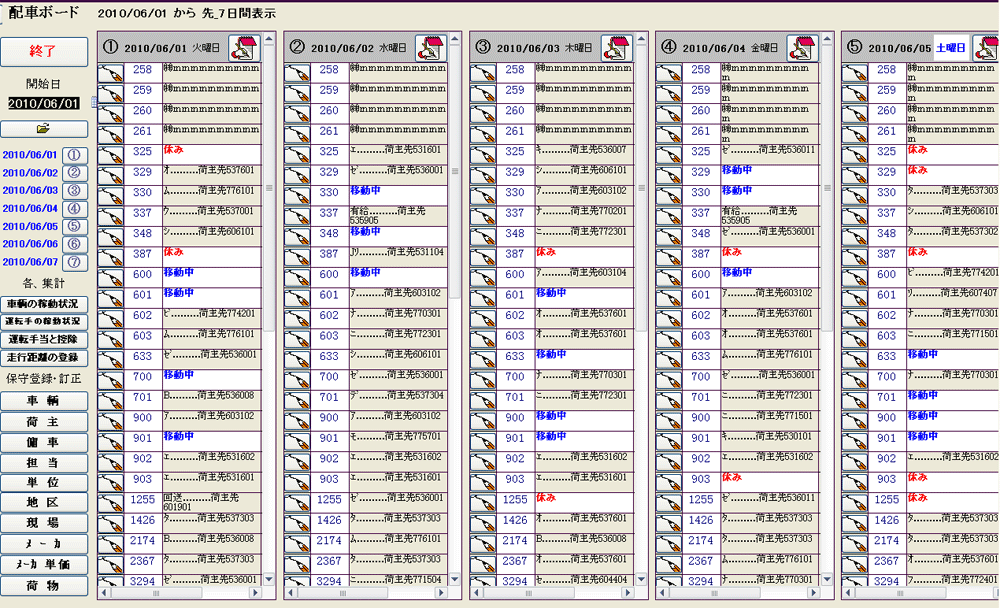Select the メーカ単価 maintenance button
Image resolution: width=1000 pixels, height=608 pixels.
(43, 565)
